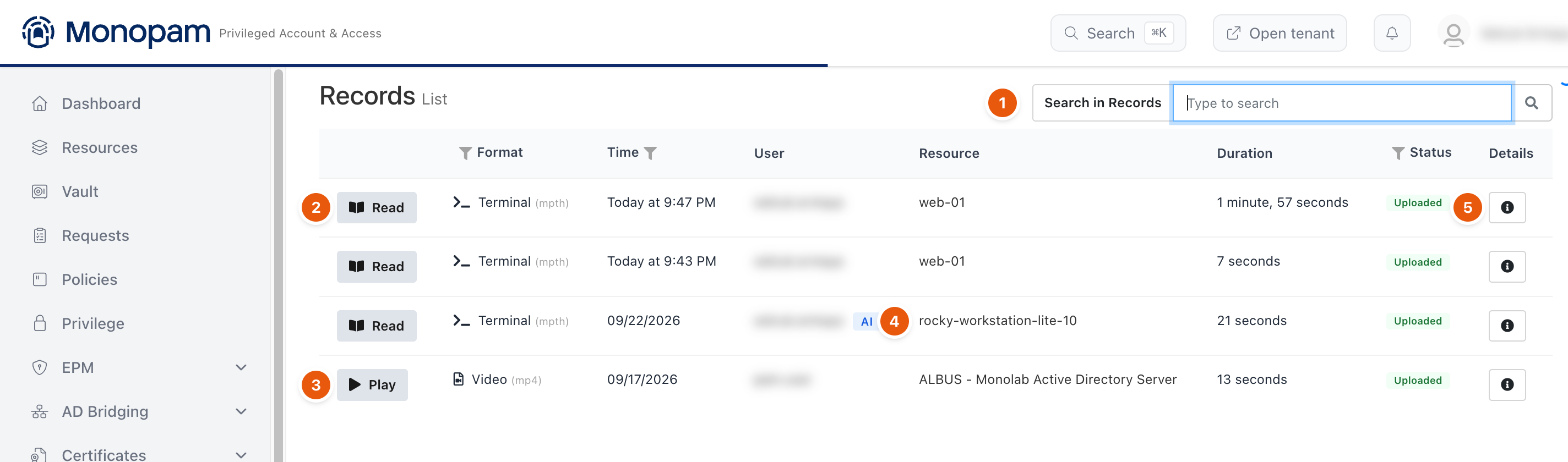The width and height of the screenshot is (1568, 462).
Task: Expand the EPM chevron
Action: point(241,368)
